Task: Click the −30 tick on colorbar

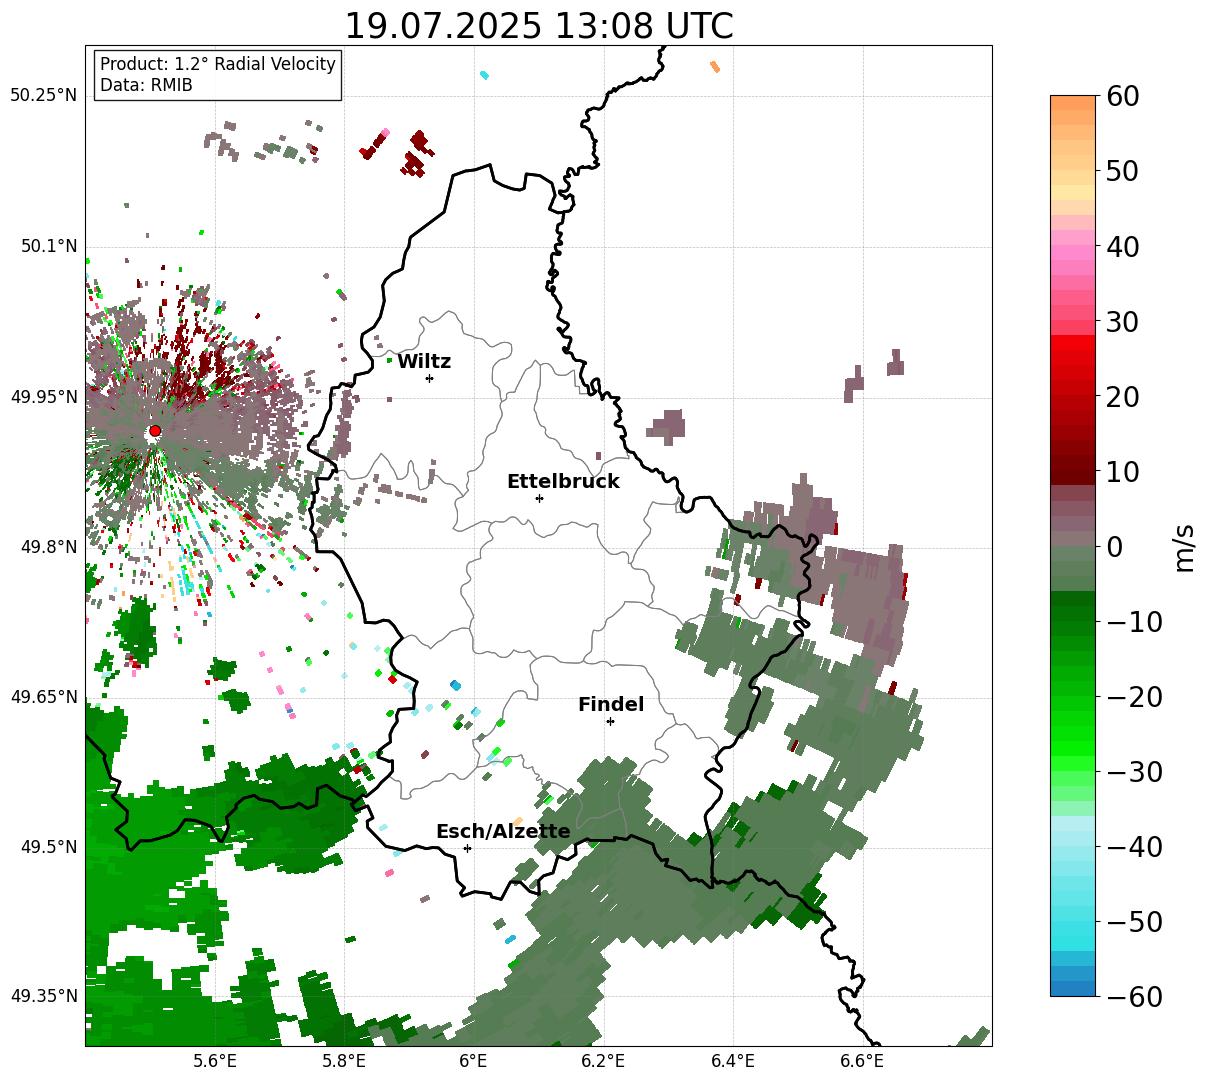Action: point(1134,771)
